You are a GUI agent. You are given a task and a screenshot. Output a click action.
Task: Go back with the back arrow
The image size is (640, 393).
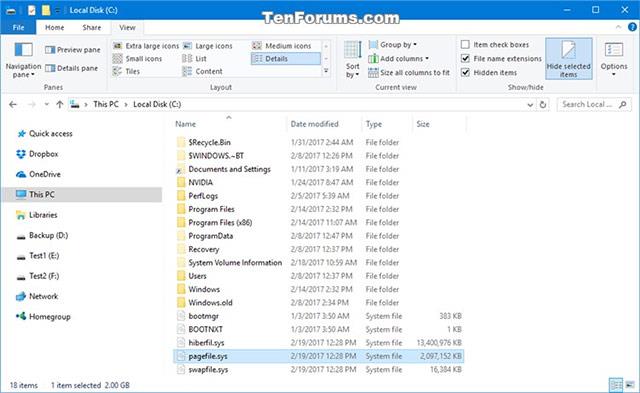click(13, 104)
